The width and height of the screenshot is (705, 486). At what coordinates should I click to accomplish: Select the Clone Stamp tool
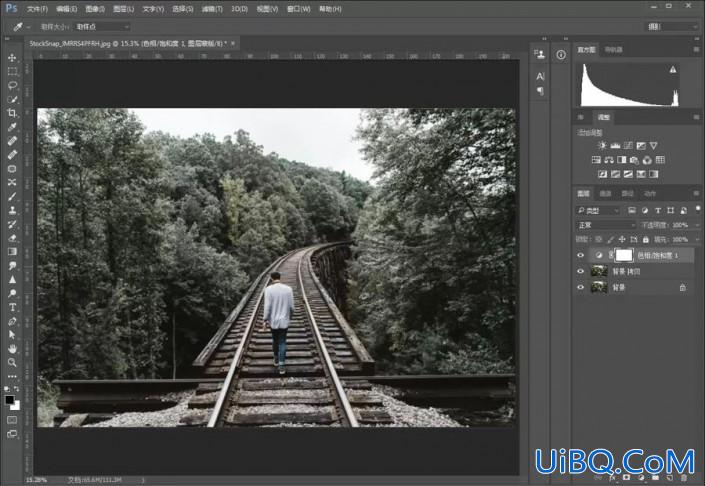[x=12, y=210]
